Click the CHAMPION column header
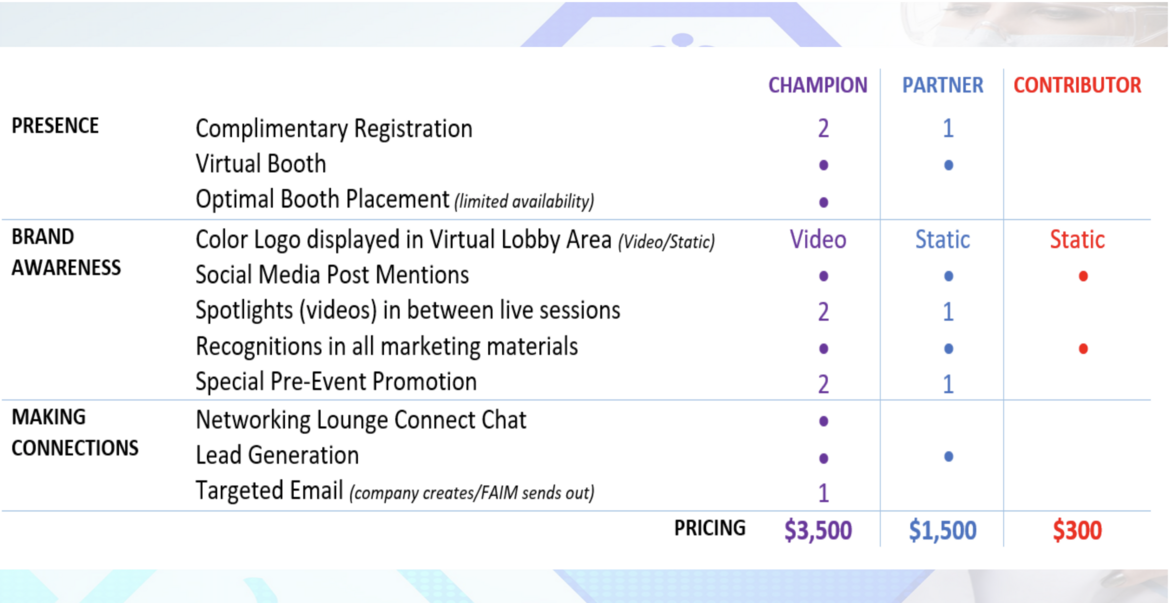This screenshot has height=603, width=1170. (x=818, y=85)
